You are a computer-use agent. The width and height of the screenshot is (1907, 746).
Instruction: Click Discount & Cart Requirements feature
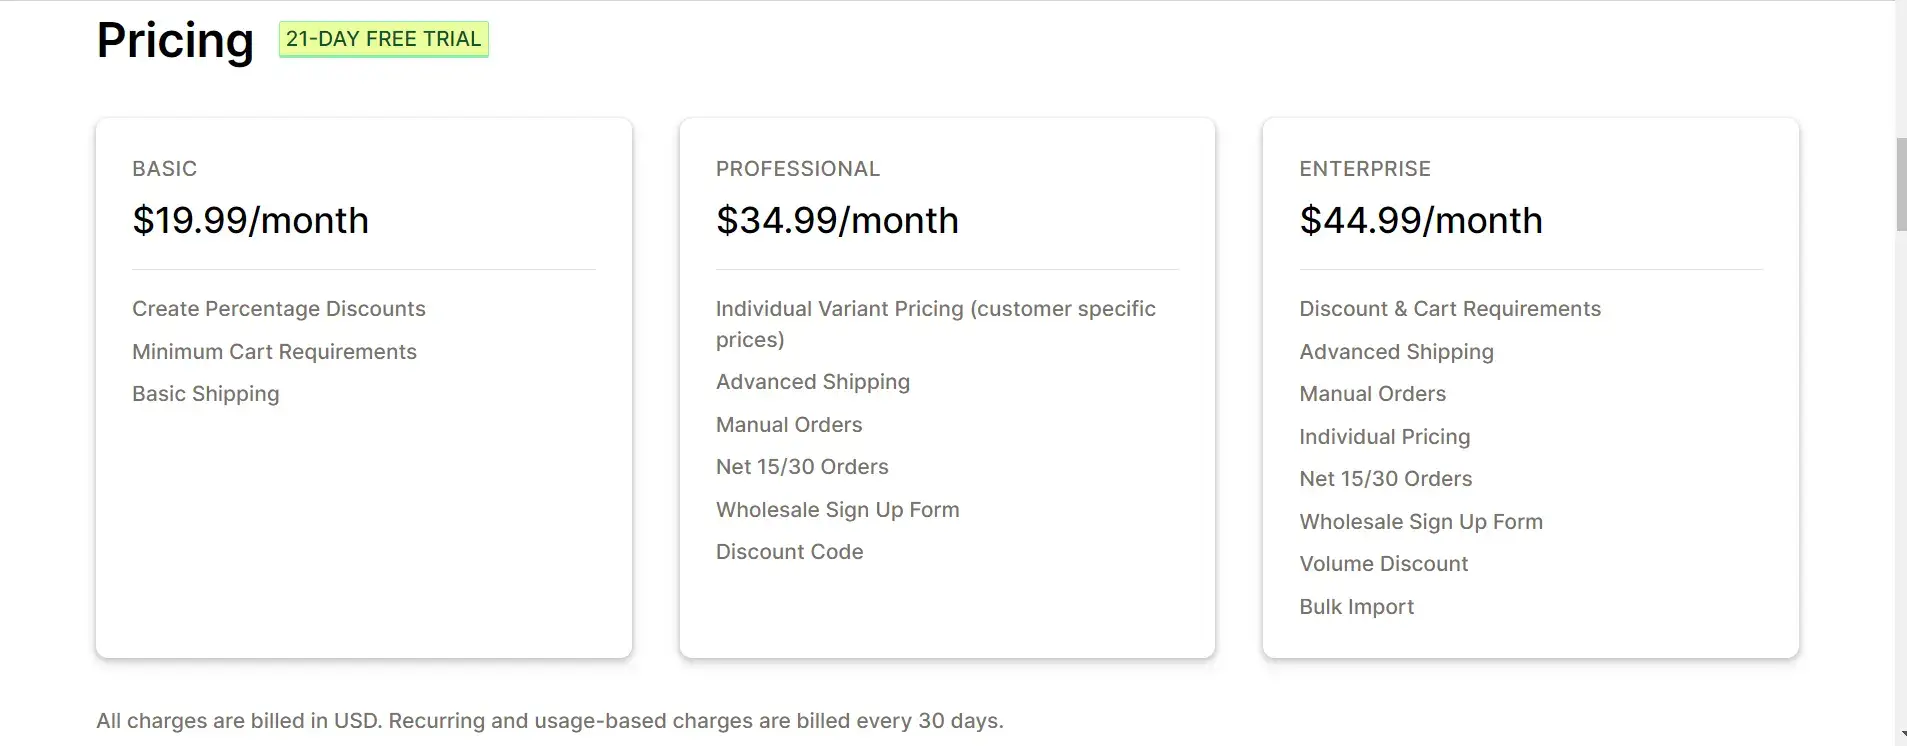(x=1450, y=309)
